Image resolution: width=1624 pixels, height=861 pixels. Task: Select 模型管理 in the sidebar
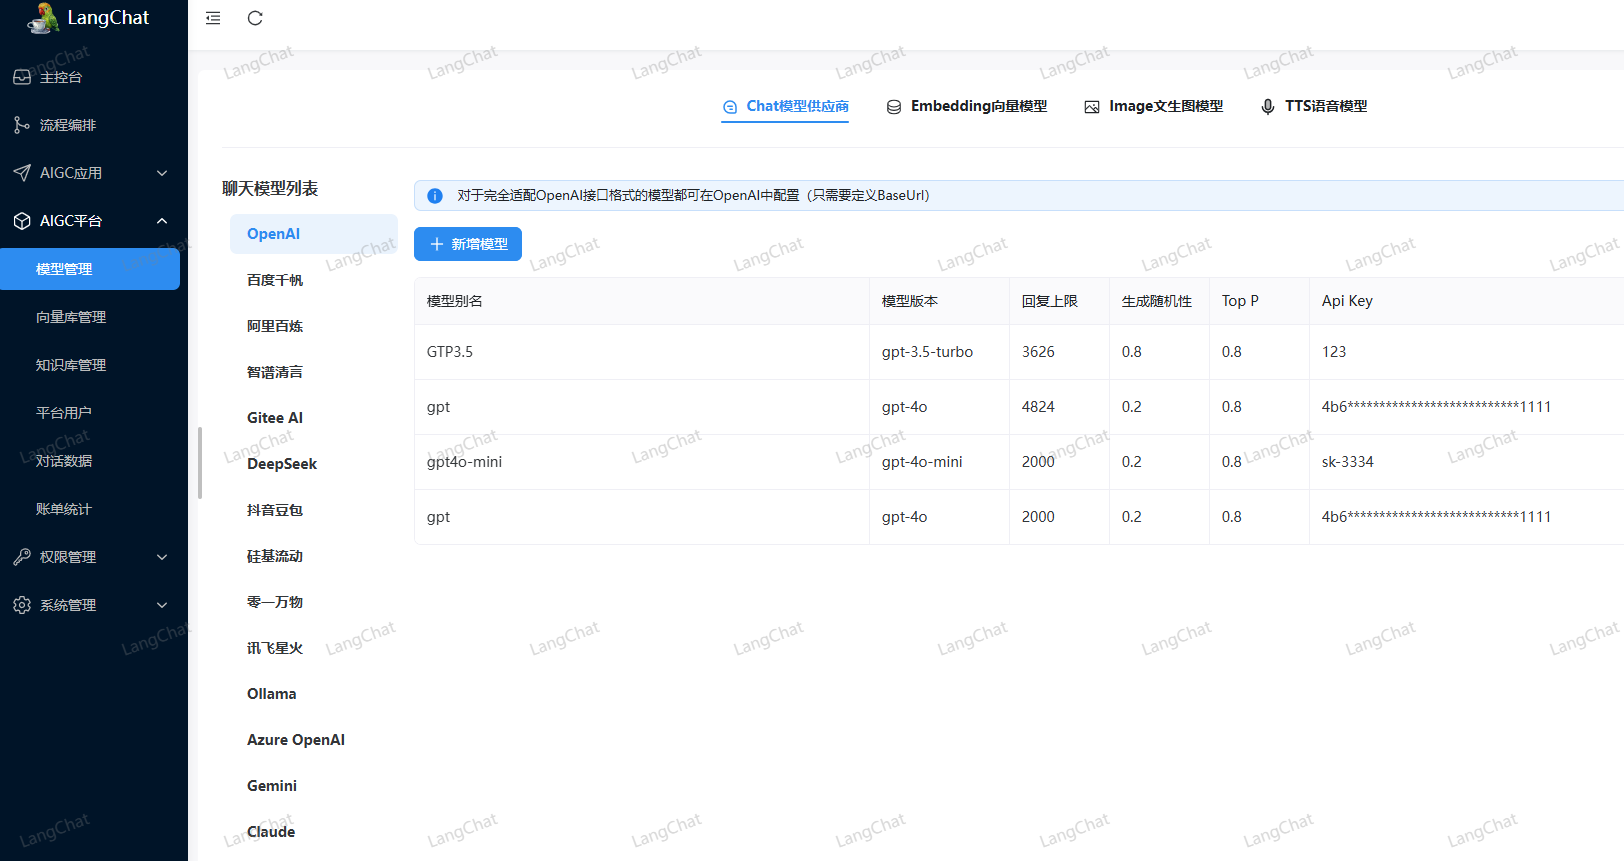pyautogui.click(x=90, y=269)
